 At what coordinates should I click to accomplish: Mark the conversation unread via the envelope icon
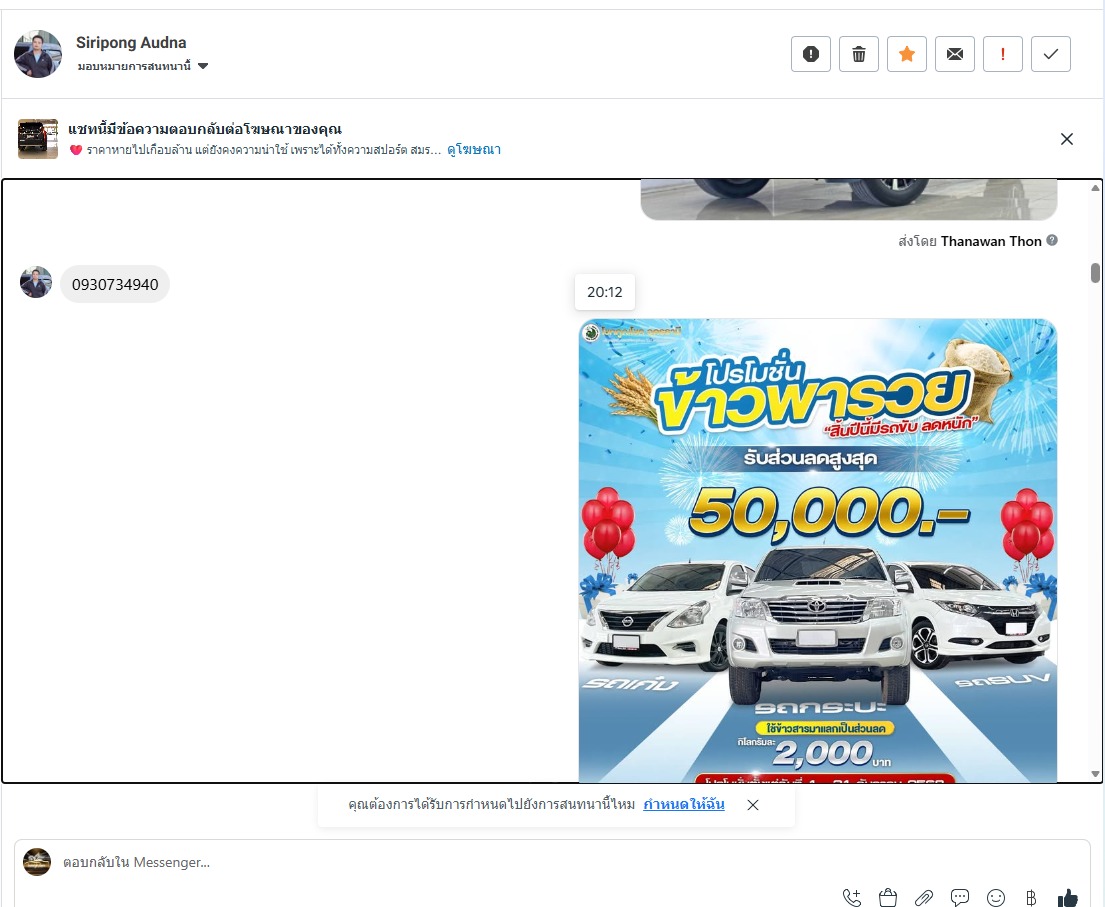tap(954, 54)
